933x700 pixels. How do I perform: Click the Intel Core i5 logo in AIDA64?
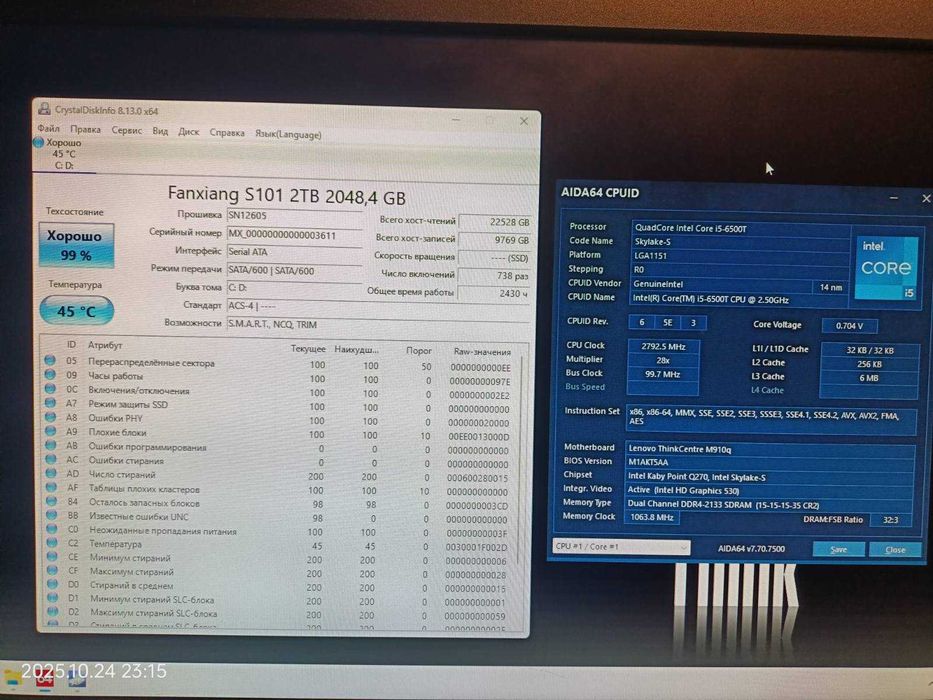coord(886,268)
